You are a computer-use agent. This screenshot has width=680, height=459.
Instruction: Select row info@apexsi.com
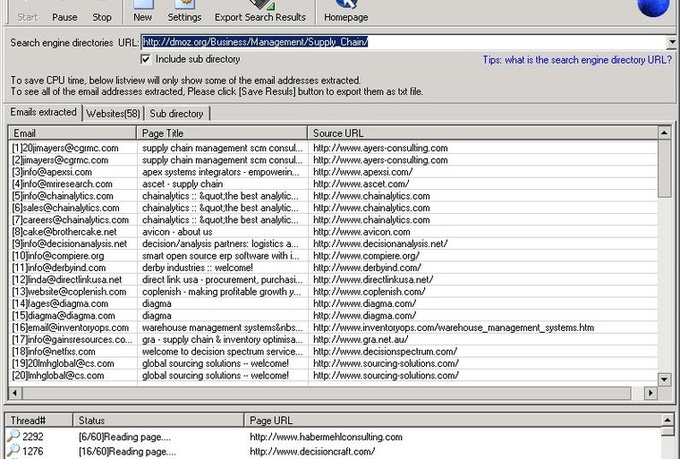coord(333,172)
